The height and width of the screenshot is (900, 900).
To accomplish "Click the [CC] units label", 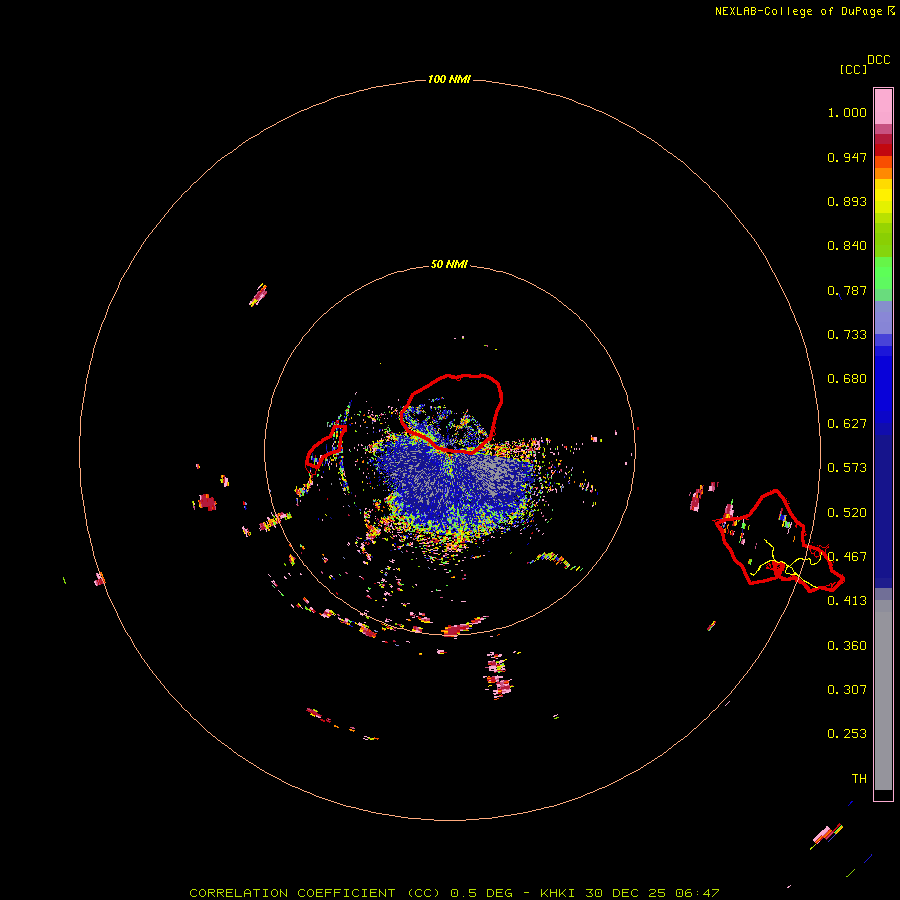I will pos(853,69).
